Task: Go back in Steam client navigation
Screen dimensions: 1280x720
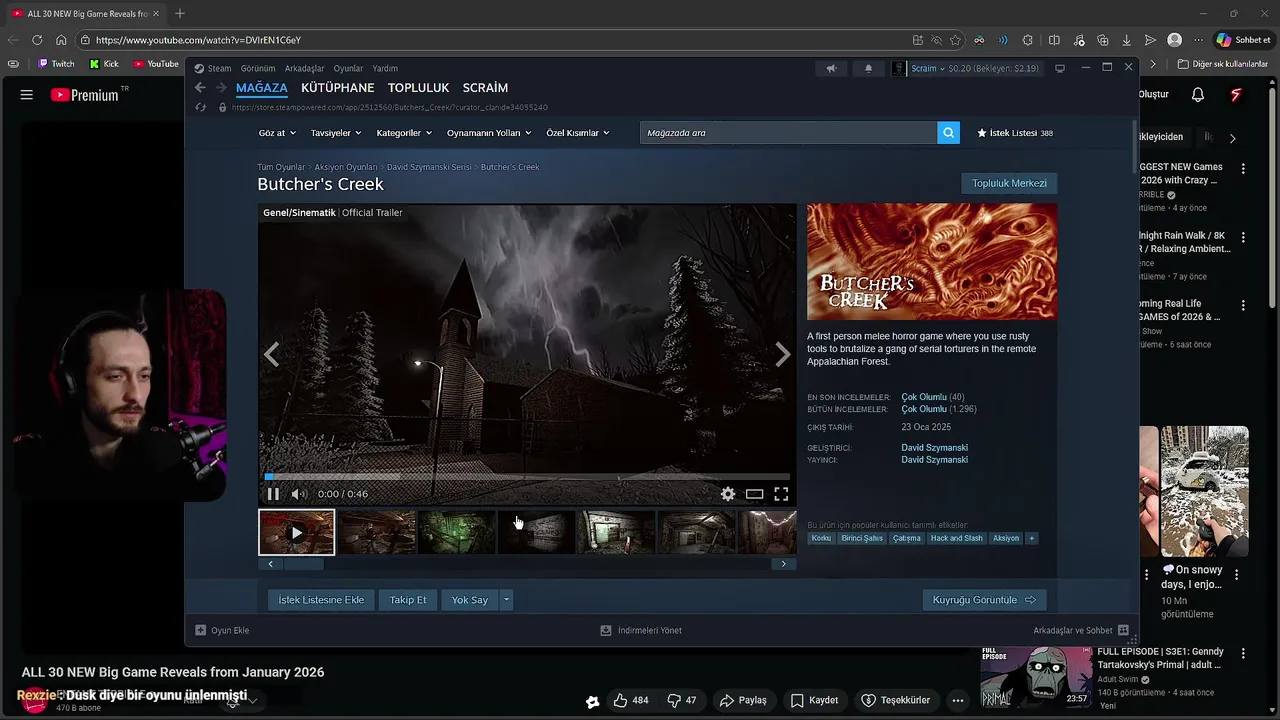Action: (200, 88)
